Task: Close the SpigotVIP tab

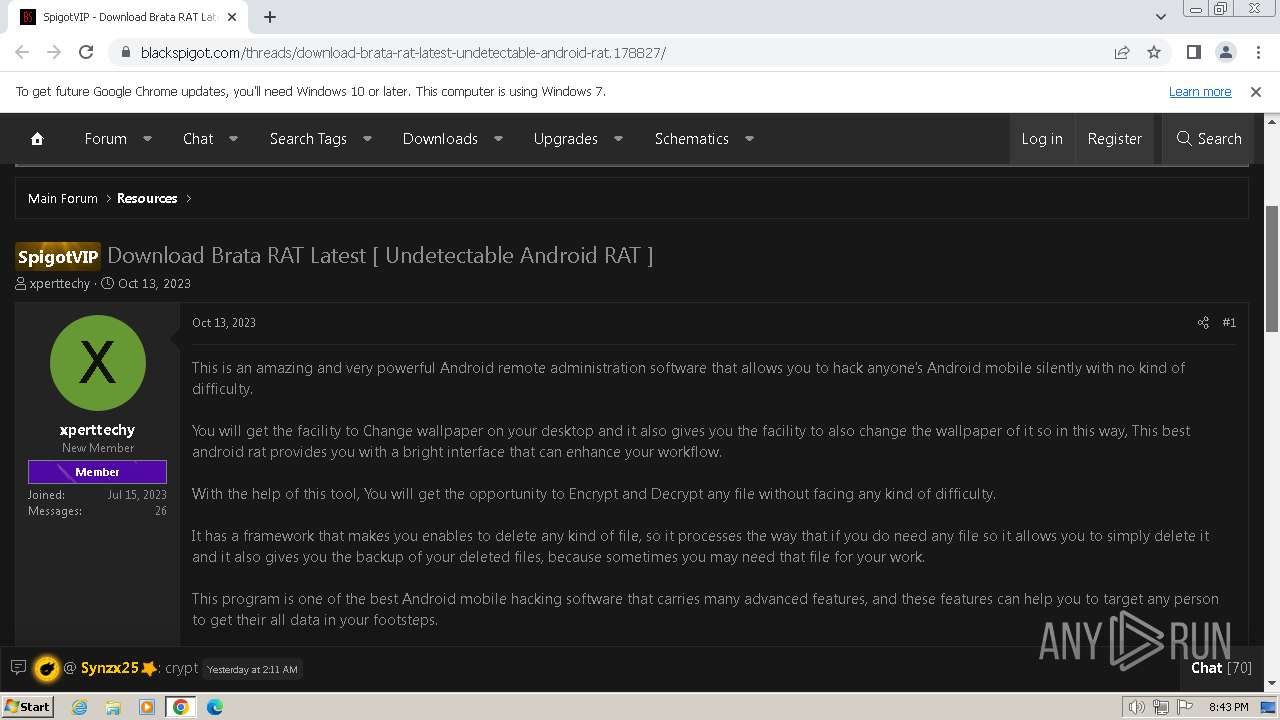Action: (232, 17)
